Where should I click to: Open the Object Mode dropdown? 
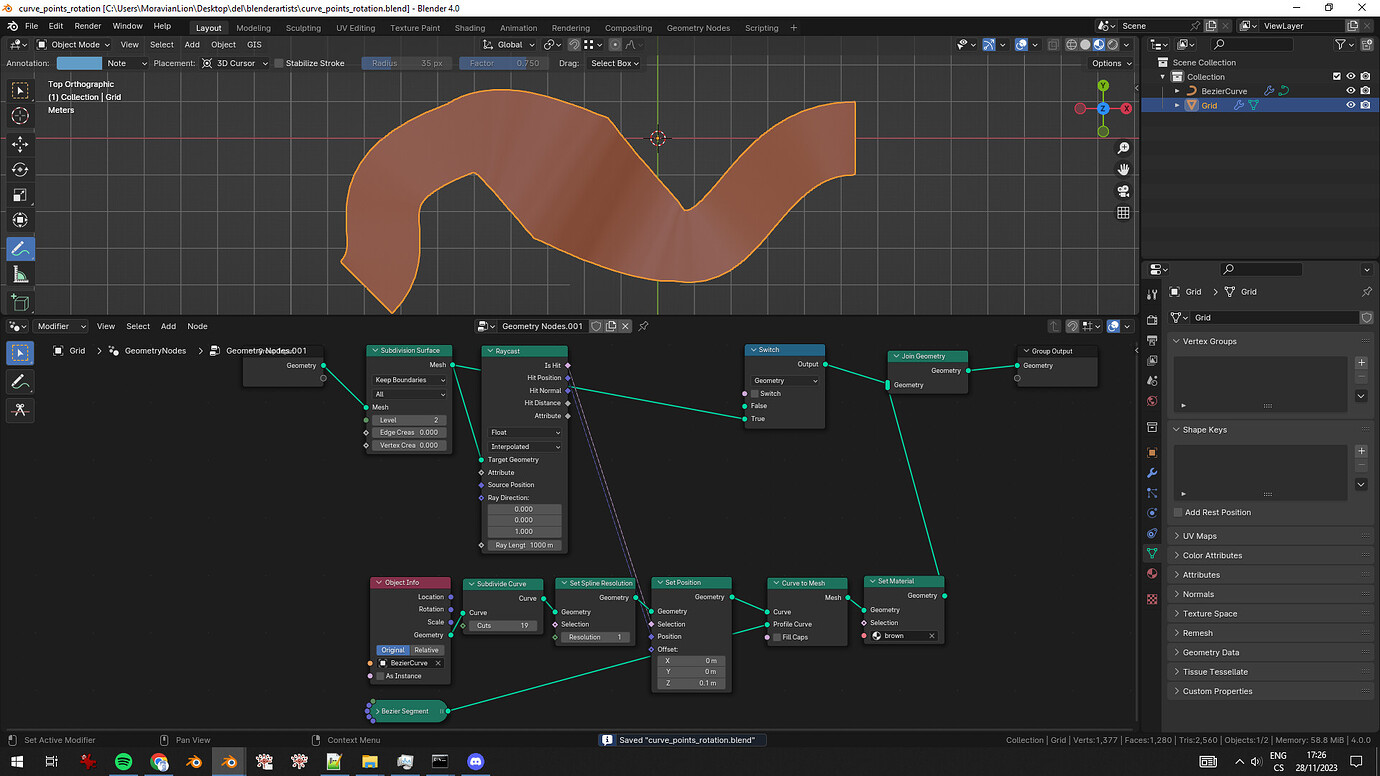pyautogui.click(x=73, y=44)
